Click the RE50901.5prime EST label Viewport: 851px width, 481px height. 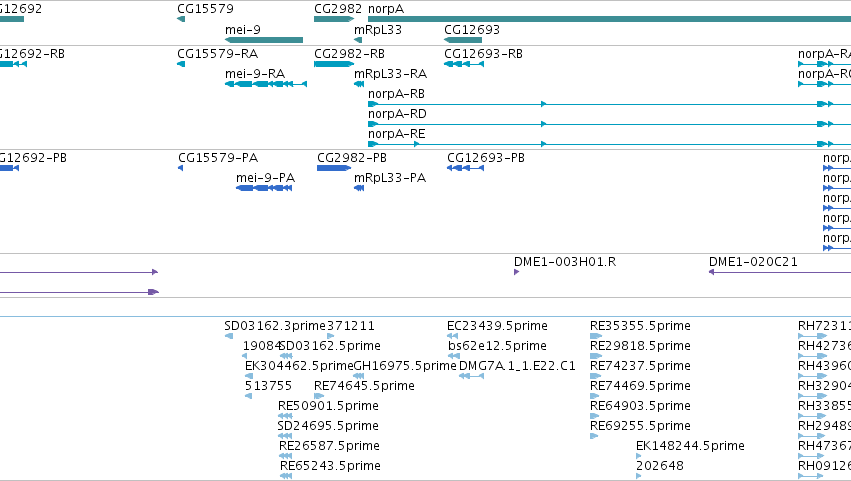click(x=328, y=406)
